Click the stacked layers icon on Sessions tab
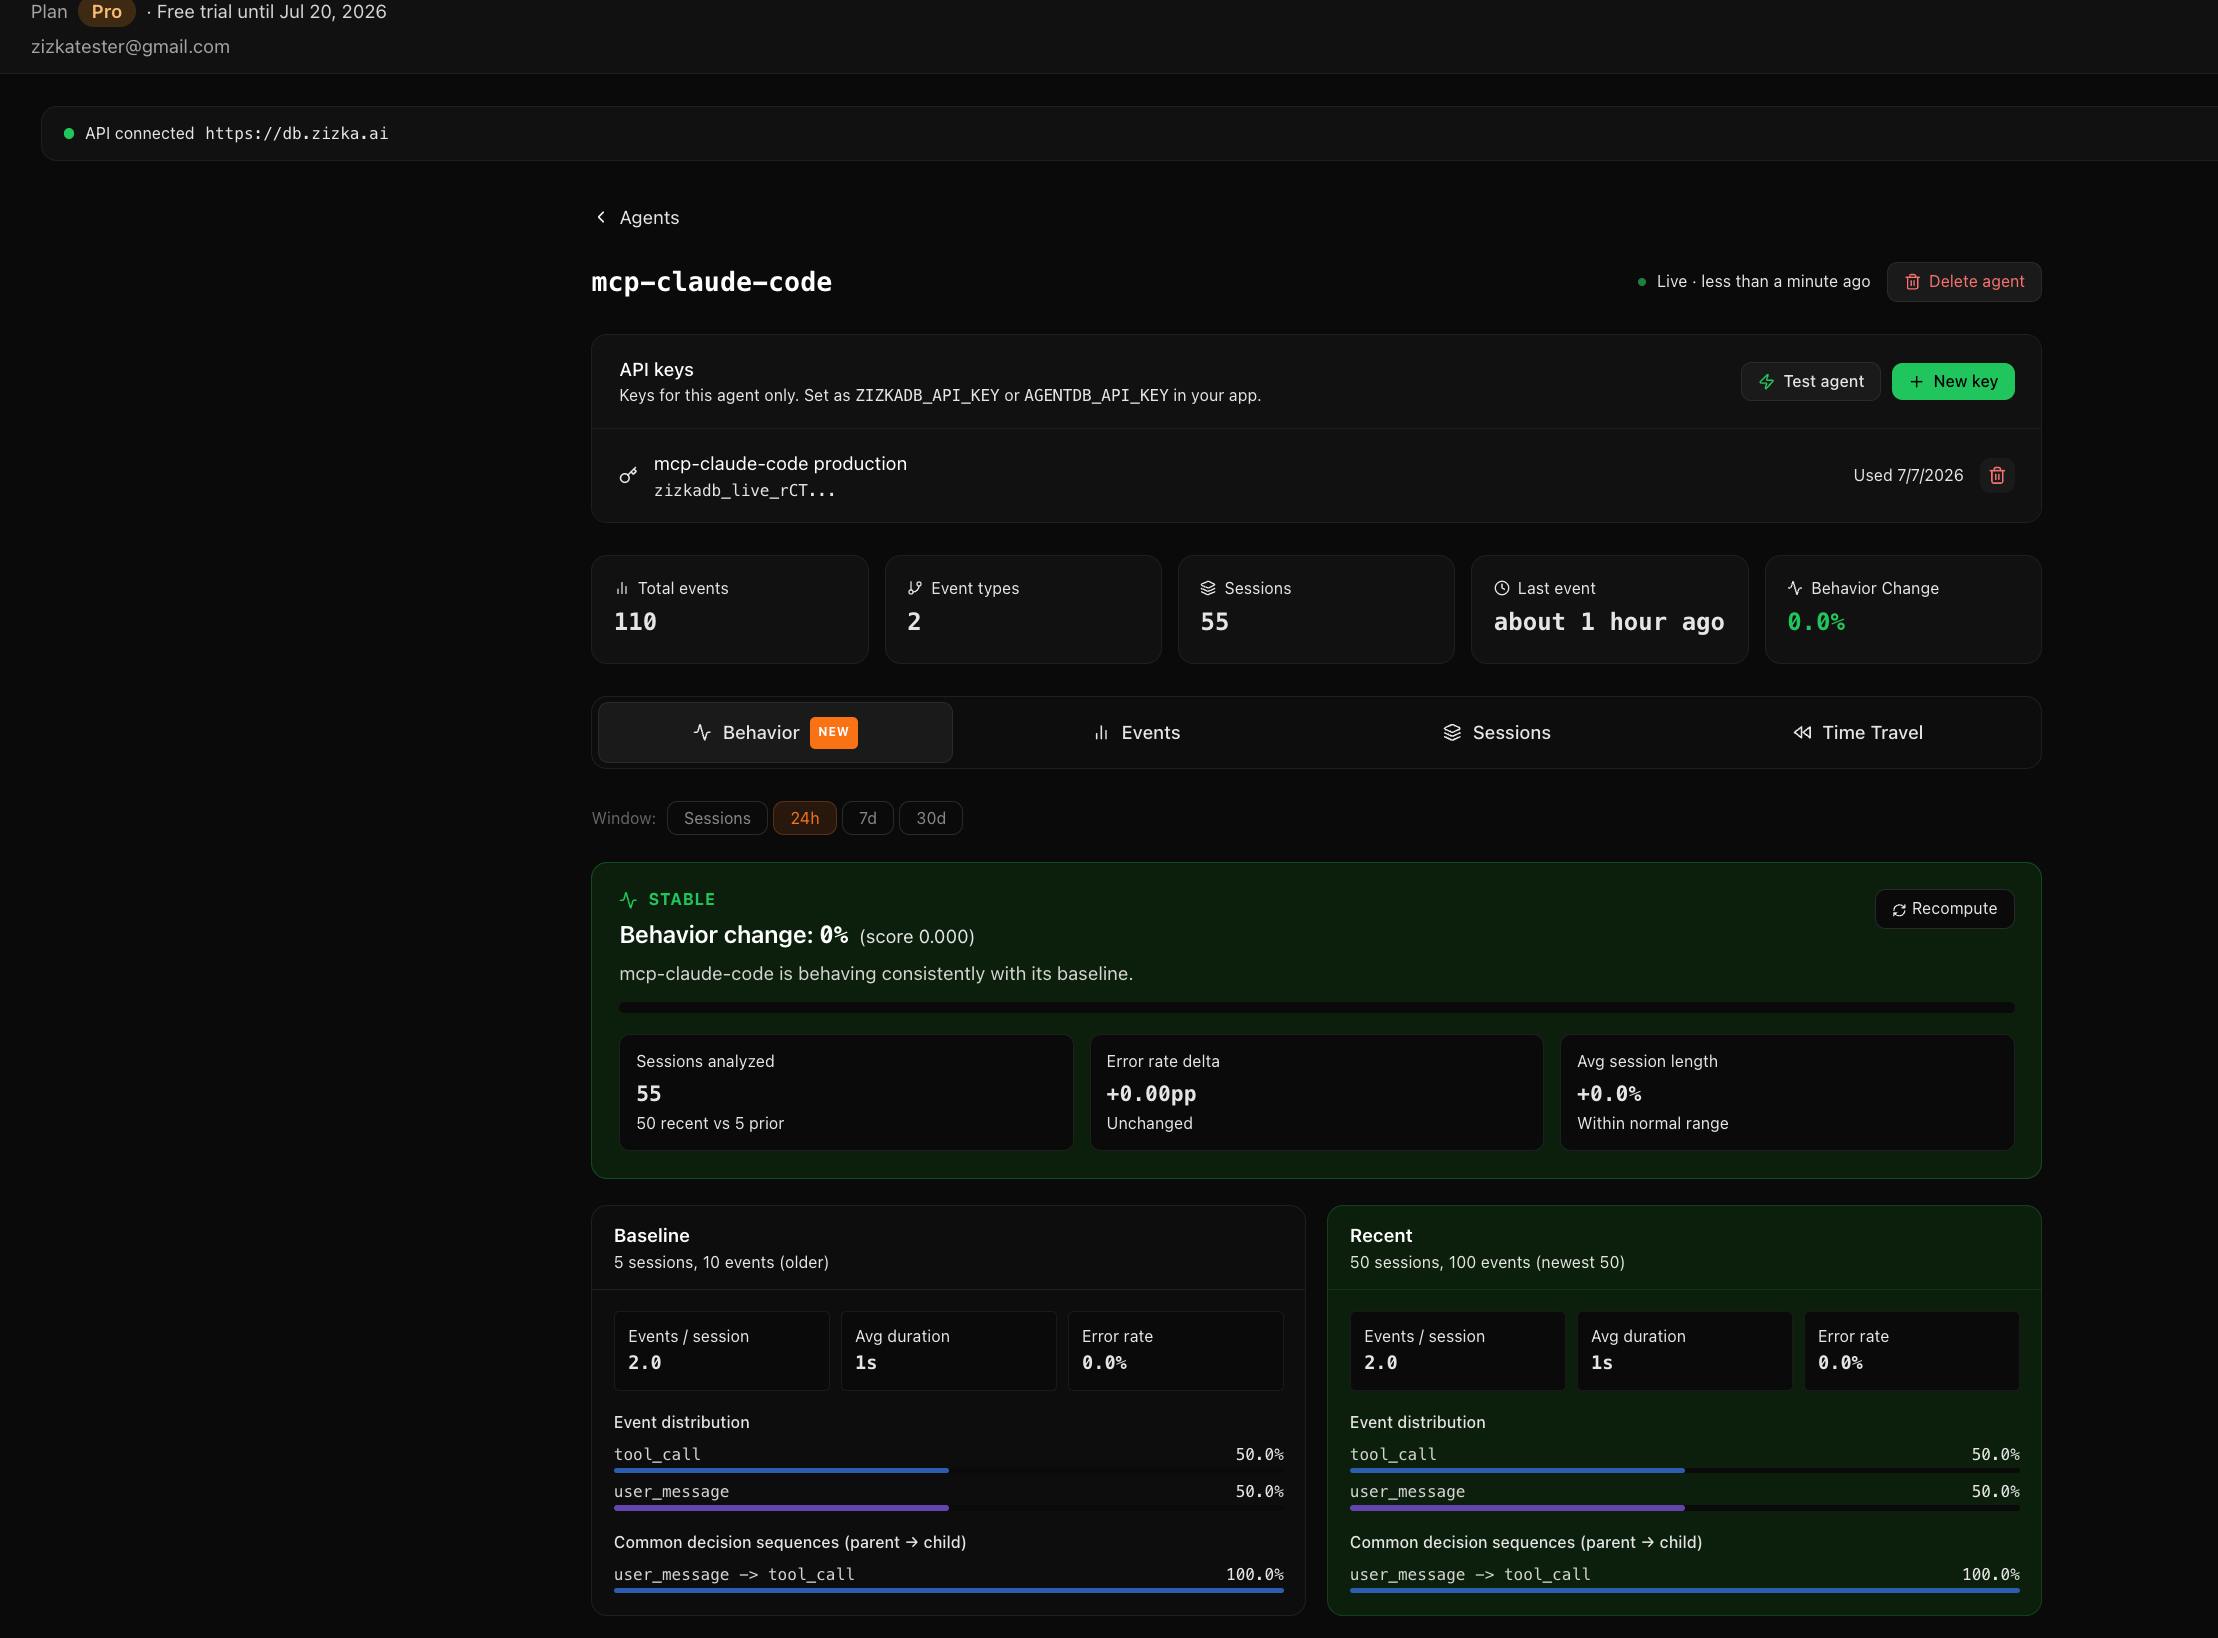2218x1638 pixels. coord(1452,733)
